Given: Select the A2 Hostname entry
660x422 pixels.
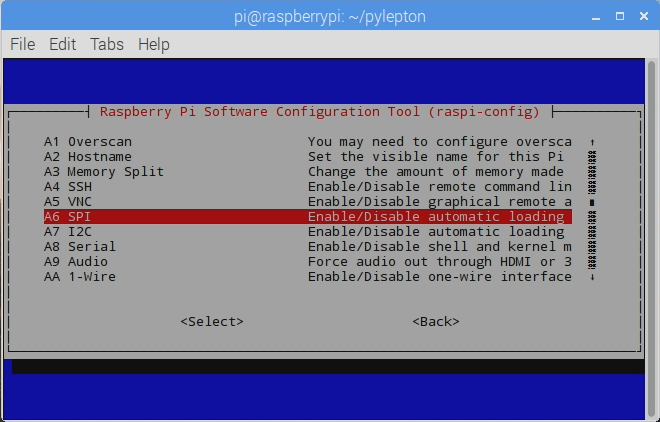Looking at the screenshot, I should [x=308, y=157].
